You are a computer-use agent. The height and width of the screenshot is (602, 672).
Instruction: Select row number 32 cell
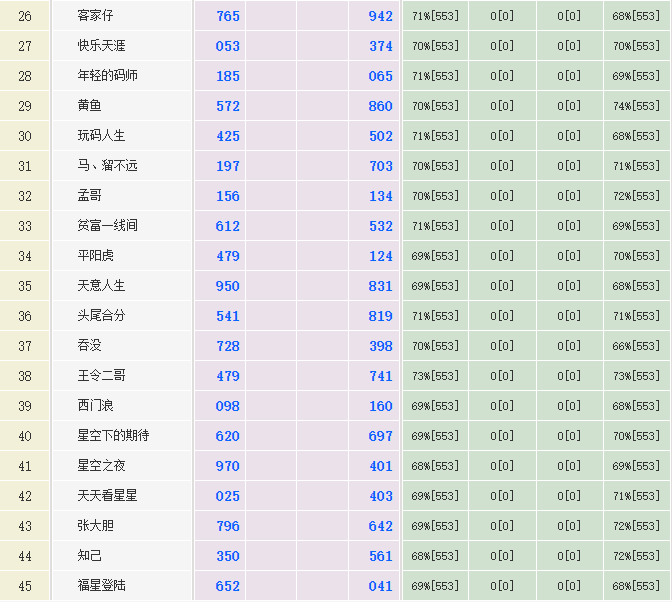click(x=25, y=196)
